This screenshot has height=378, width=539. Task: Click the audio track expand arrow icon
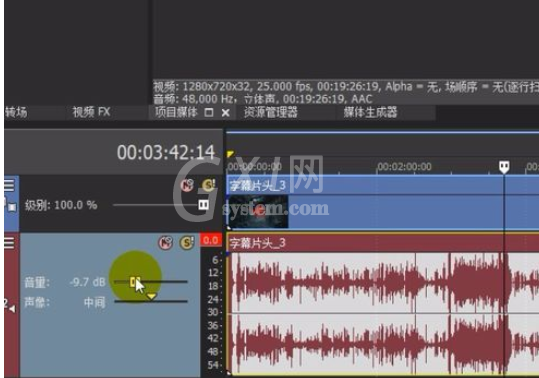(x=12, y=309)
